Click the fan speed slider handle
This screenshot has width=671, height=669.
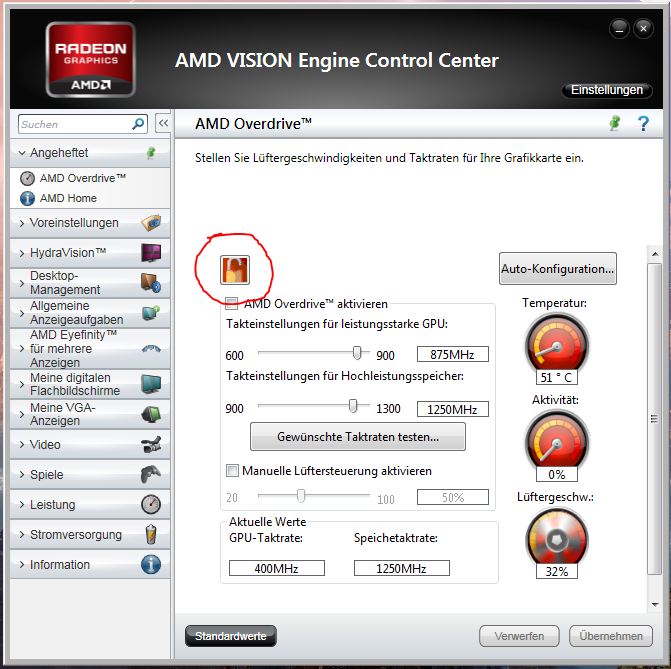tap(301, 496)
